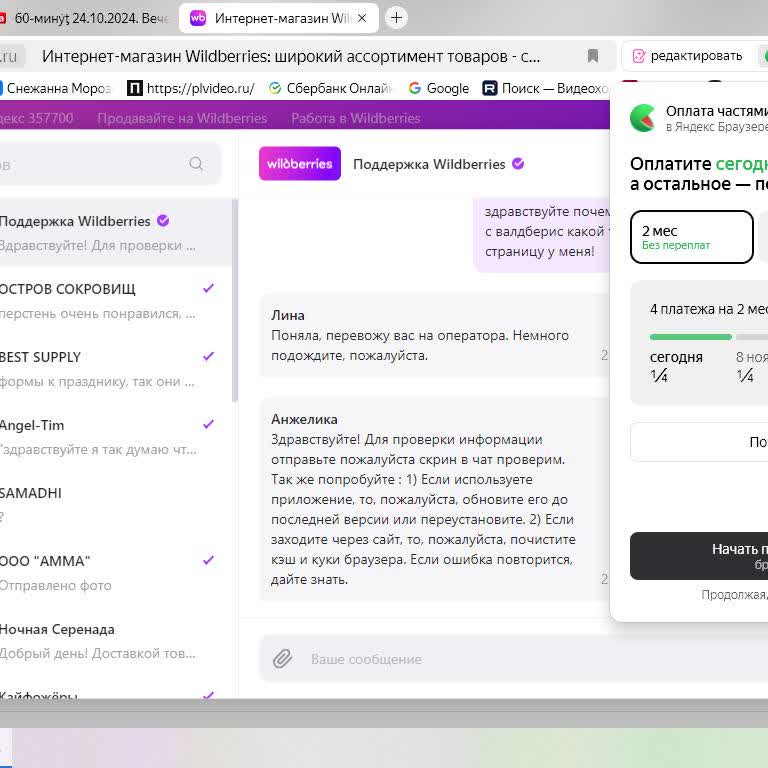This screenshot has width=768, height=768.
Task: Click the Анжелика message text
Action: point(423,509)
